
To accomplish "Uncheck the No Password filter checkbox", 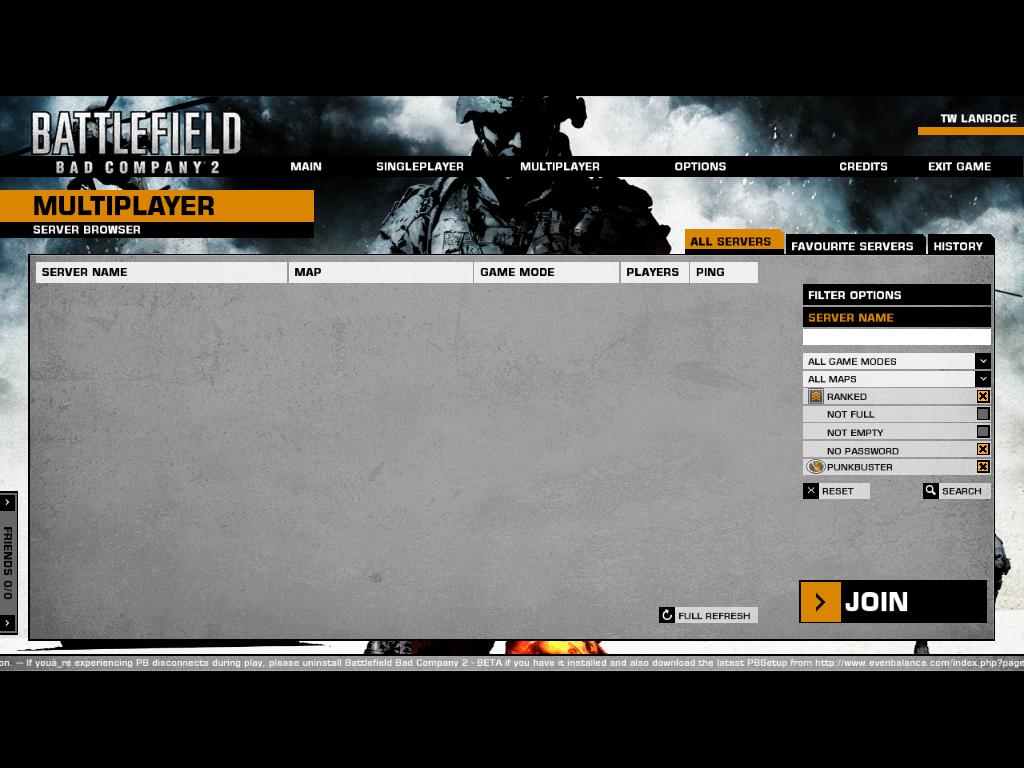I will (983, 449).
